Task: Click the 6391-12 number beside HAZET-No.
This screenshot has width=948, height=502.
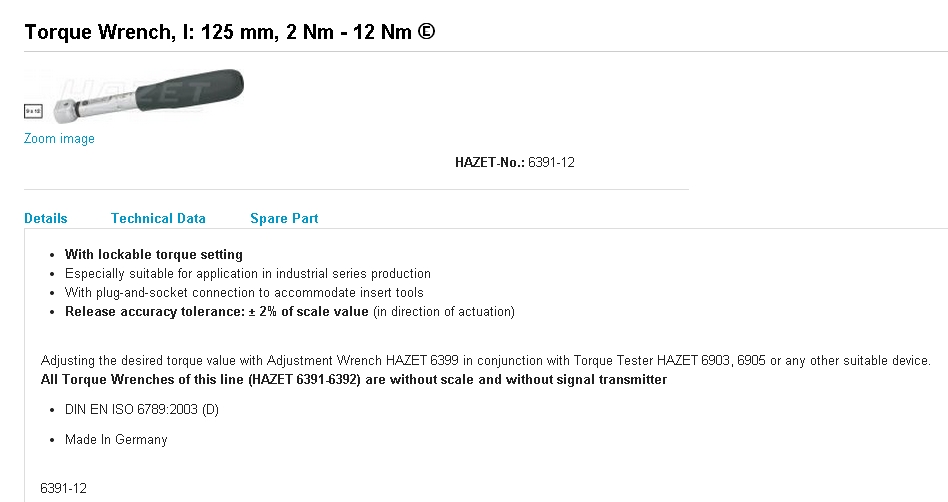Action: (x=551, y=162)
